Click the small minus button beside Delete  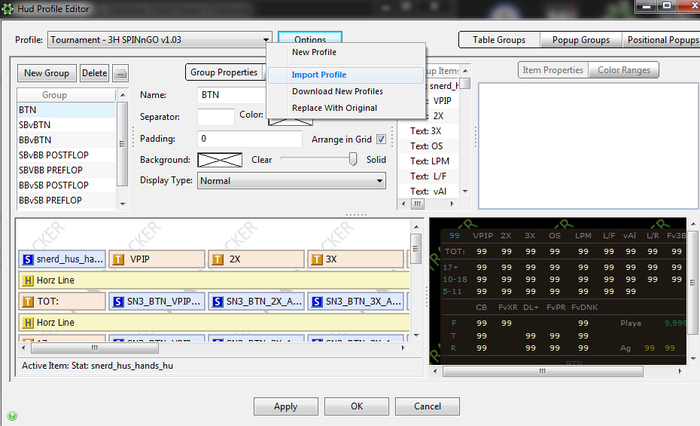point(120,73)
